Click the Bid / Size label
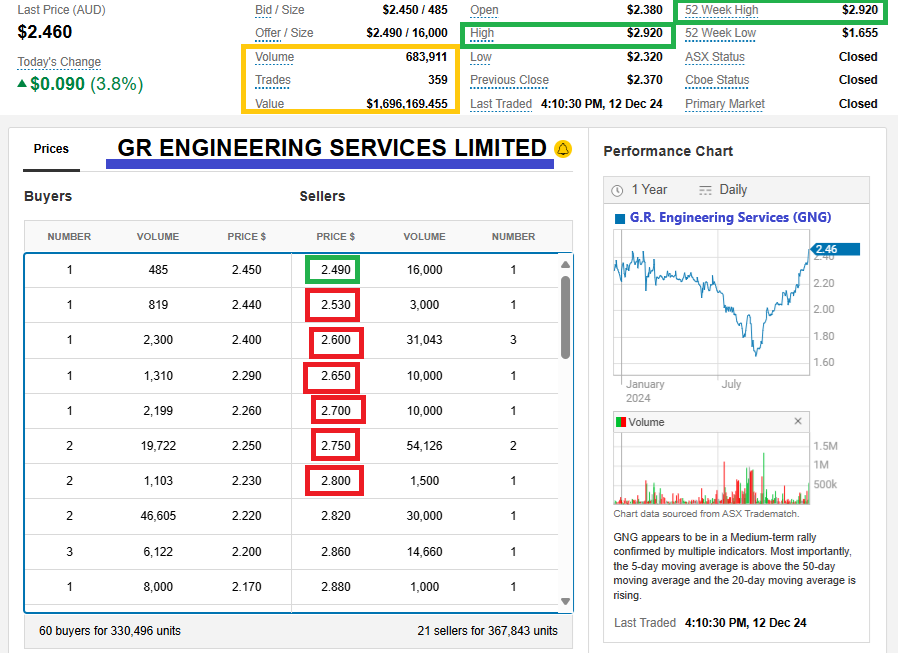Image resolution: width=898 pixels, height=653 pixels. [x=279, y=10]
